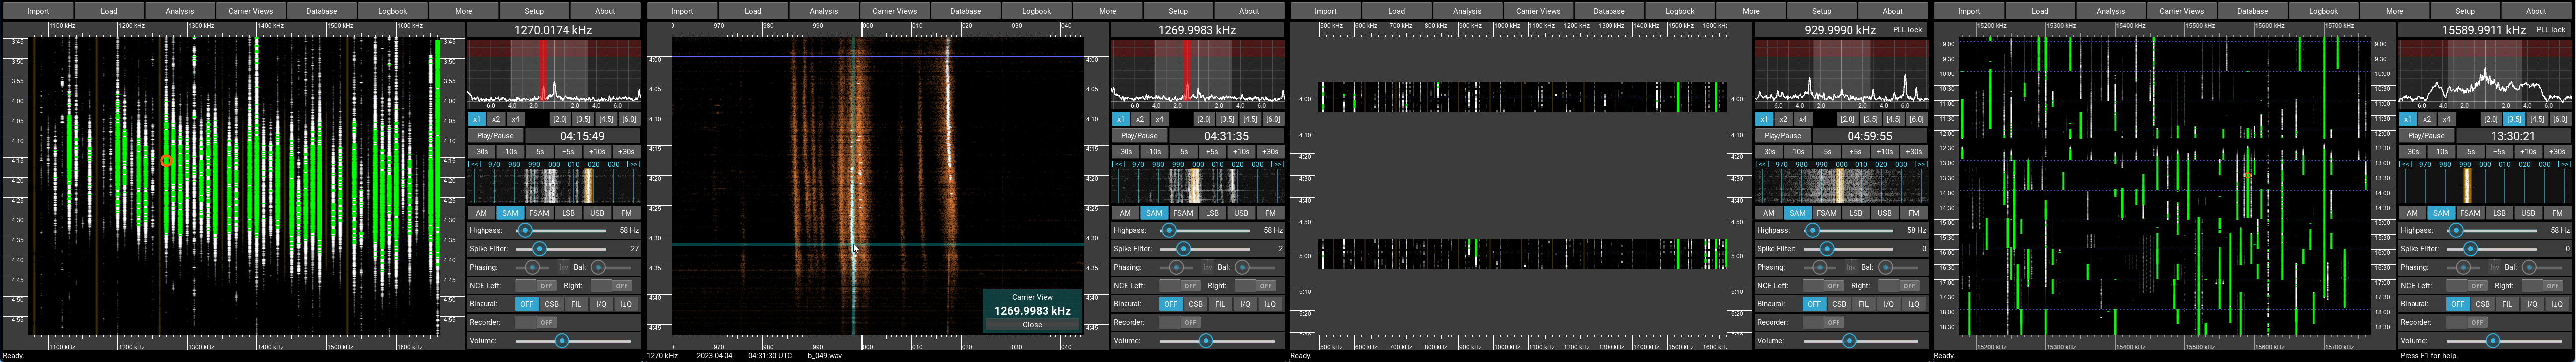
Task: Click Play/Pause next to the 13:30:21 timer
Action: 2426,136
